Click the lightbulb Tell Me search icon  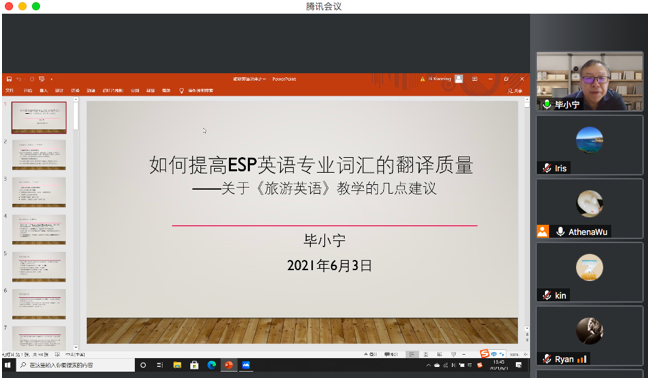(181, 90)
